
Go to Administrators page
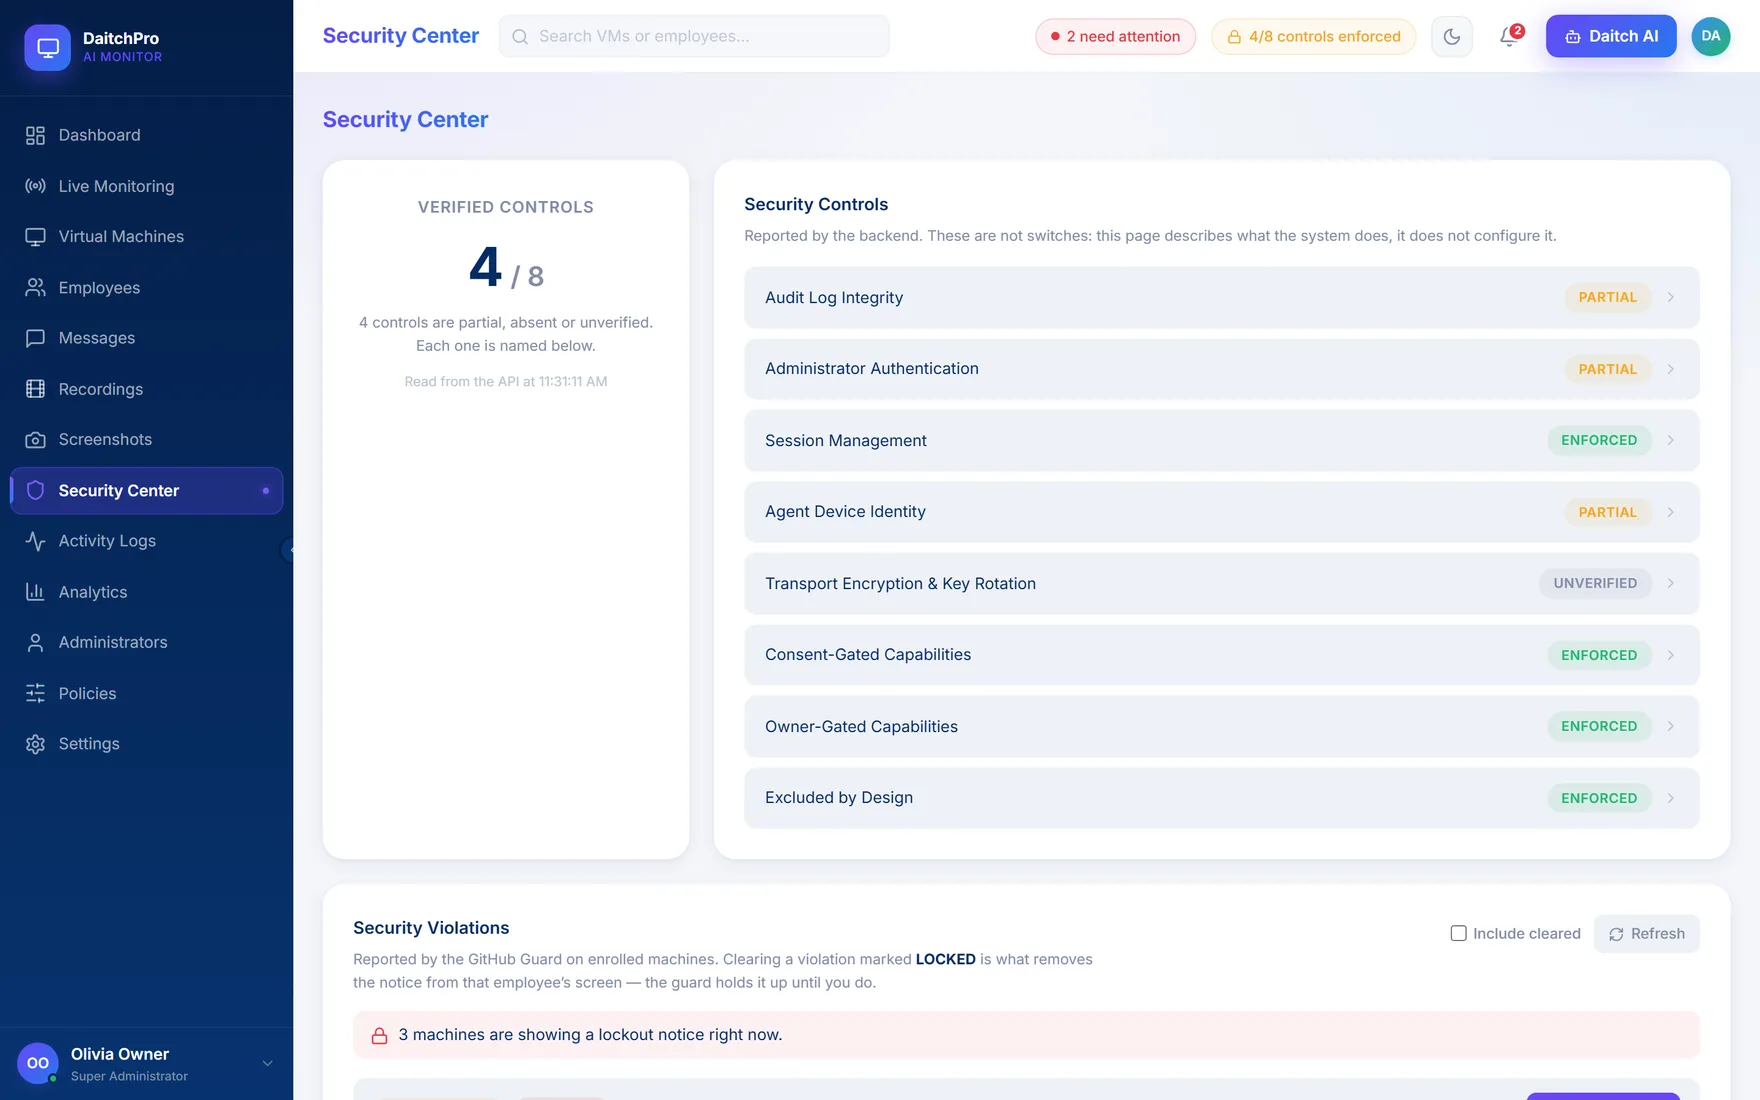[x=146, y=643]
